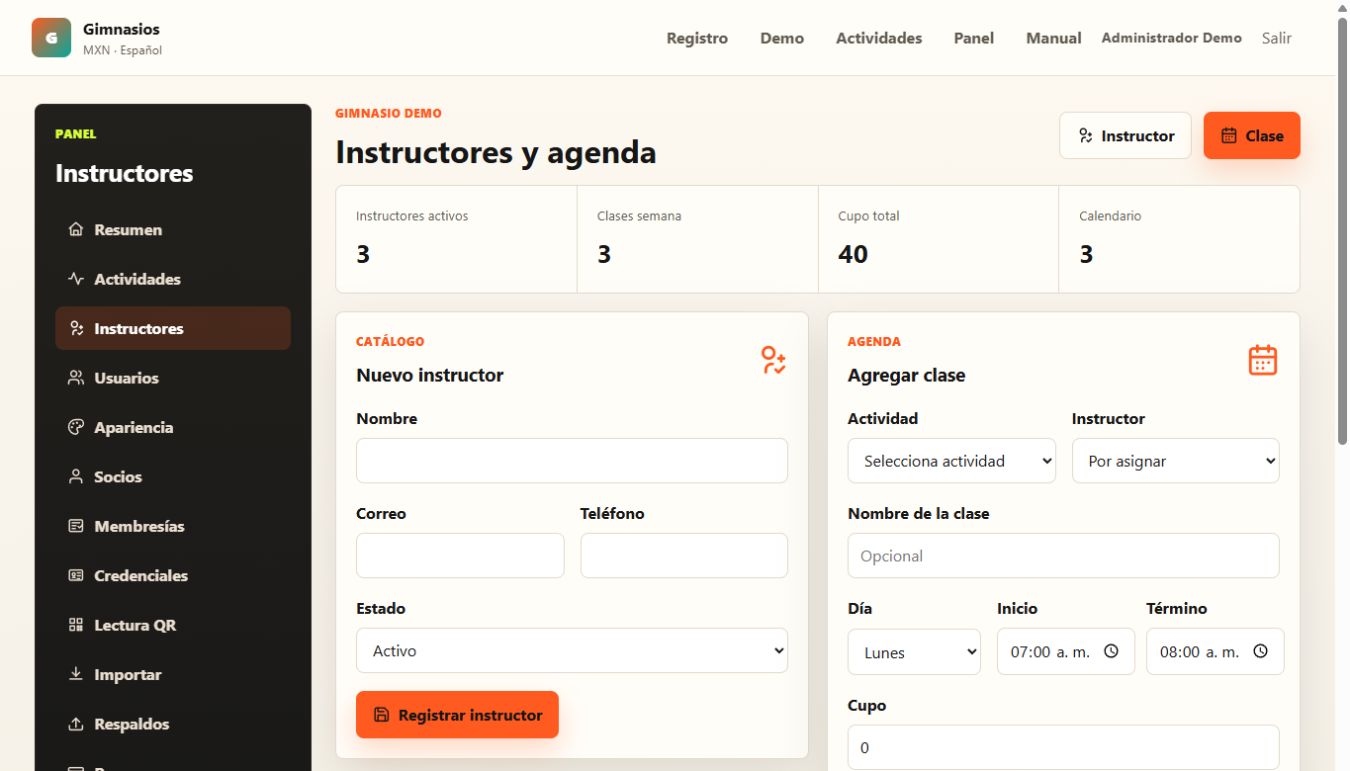This screenshot has width=1350, height=771.
Task: Click the Lectura QR code icon
Action: point(76,625)
